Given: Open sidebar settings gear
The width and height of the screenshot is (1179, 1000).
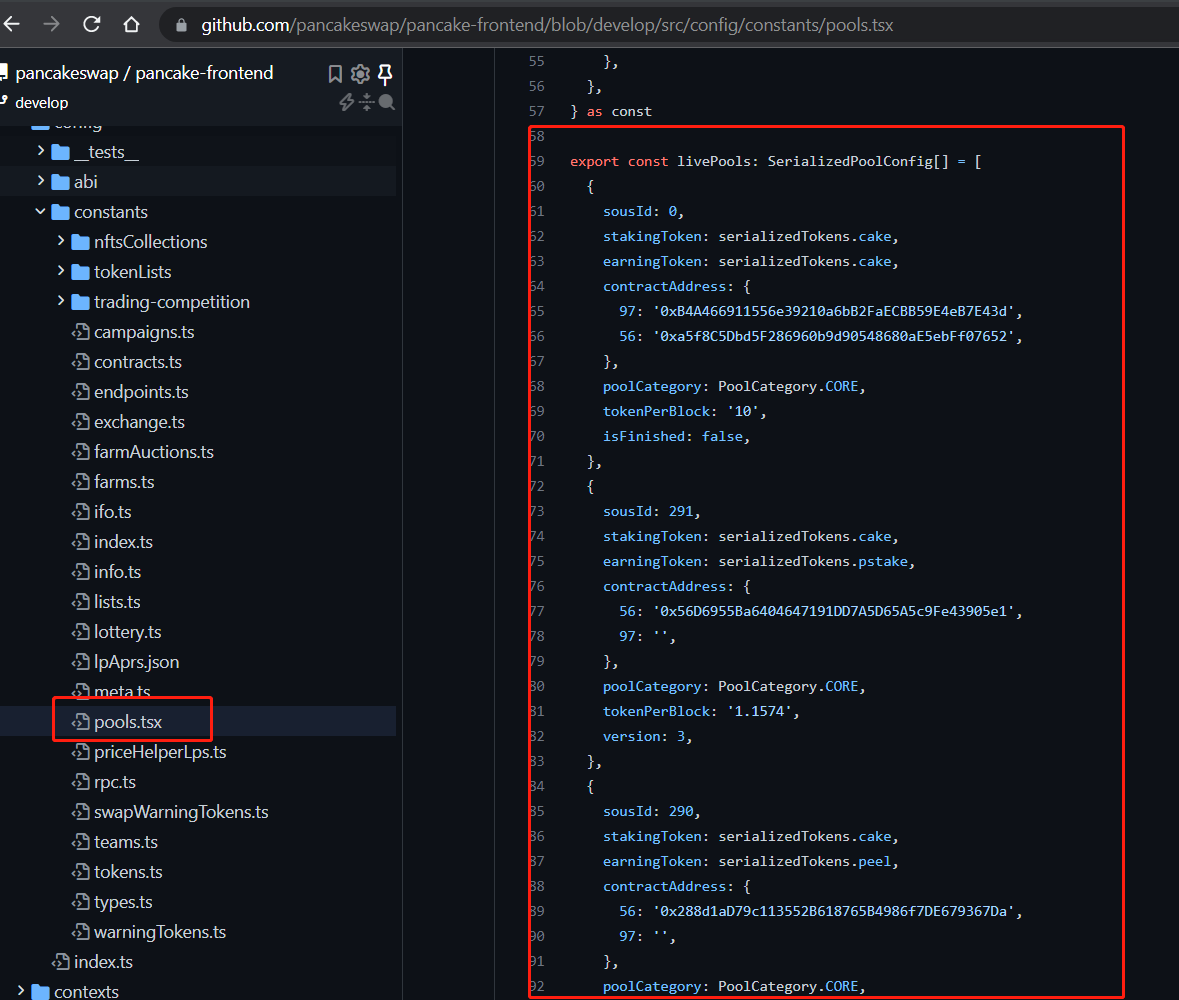Looking at the screenshot, I should coord(360,74).
